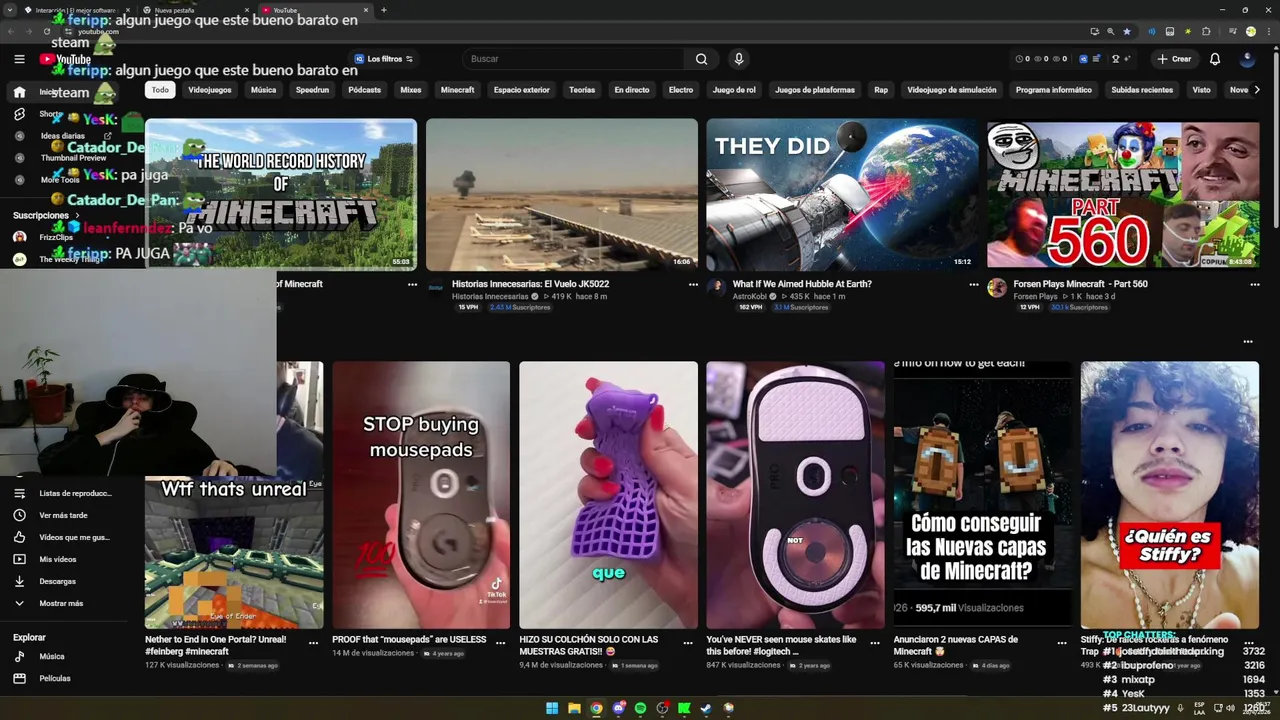Select the Subidas recientes chip
The height and width of the screenshot is (720, 1280).
pyautogui.click(x=1142, y=90)
